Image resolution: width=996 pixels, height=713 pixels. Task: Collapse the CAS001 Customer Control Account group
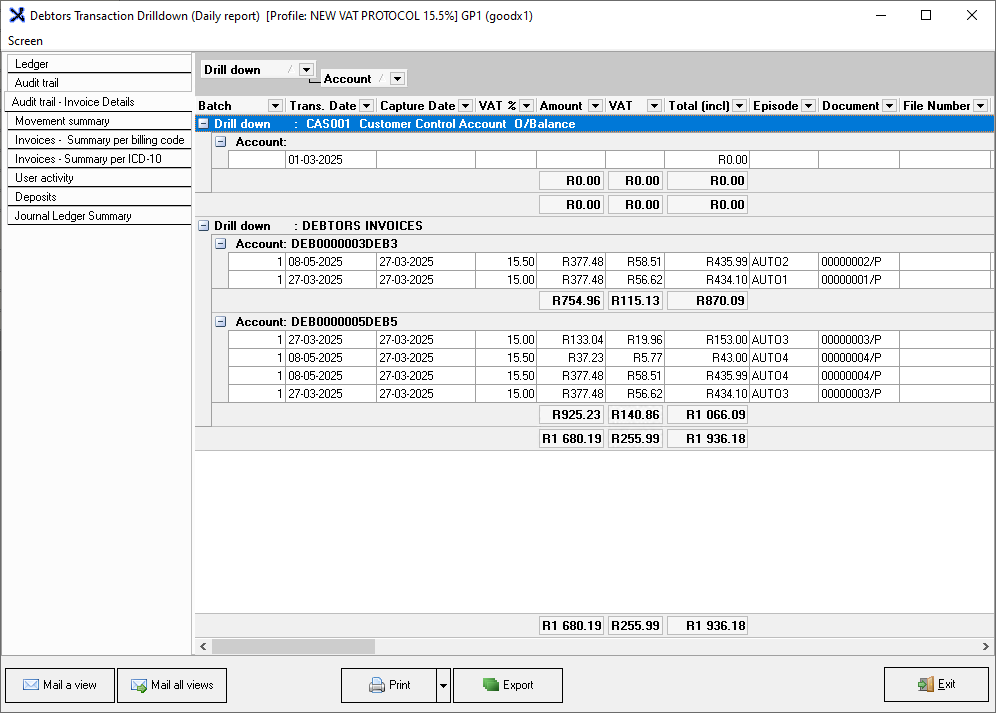pos(203,124)
